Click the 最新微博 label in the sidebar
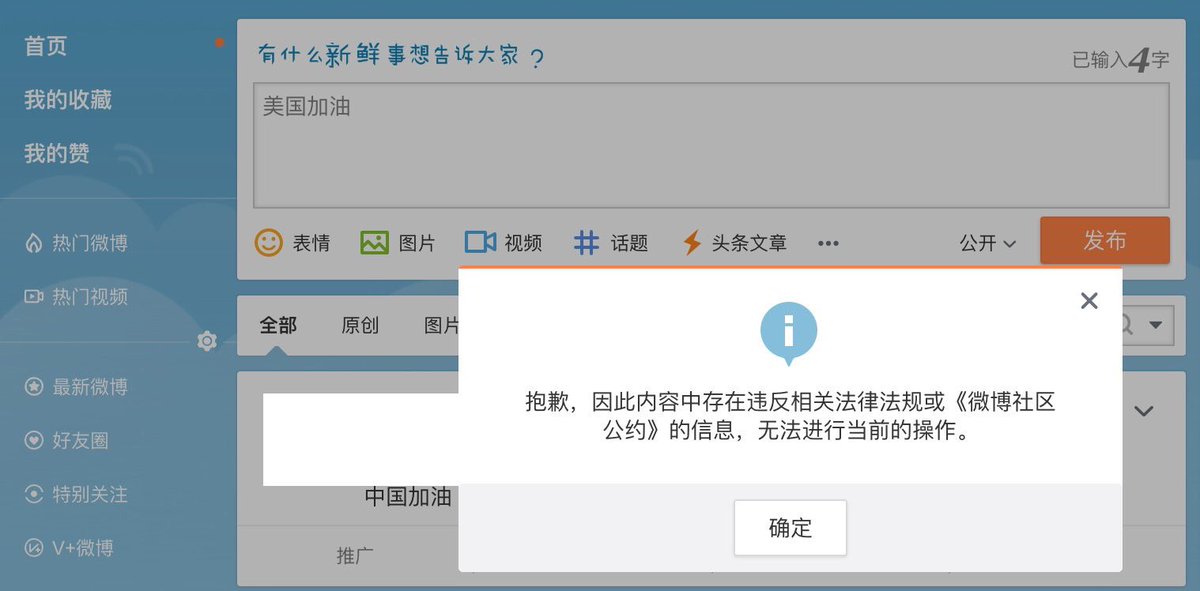Image resolution: width=1200 pixels, height=591 pixels. coord(90,387)
